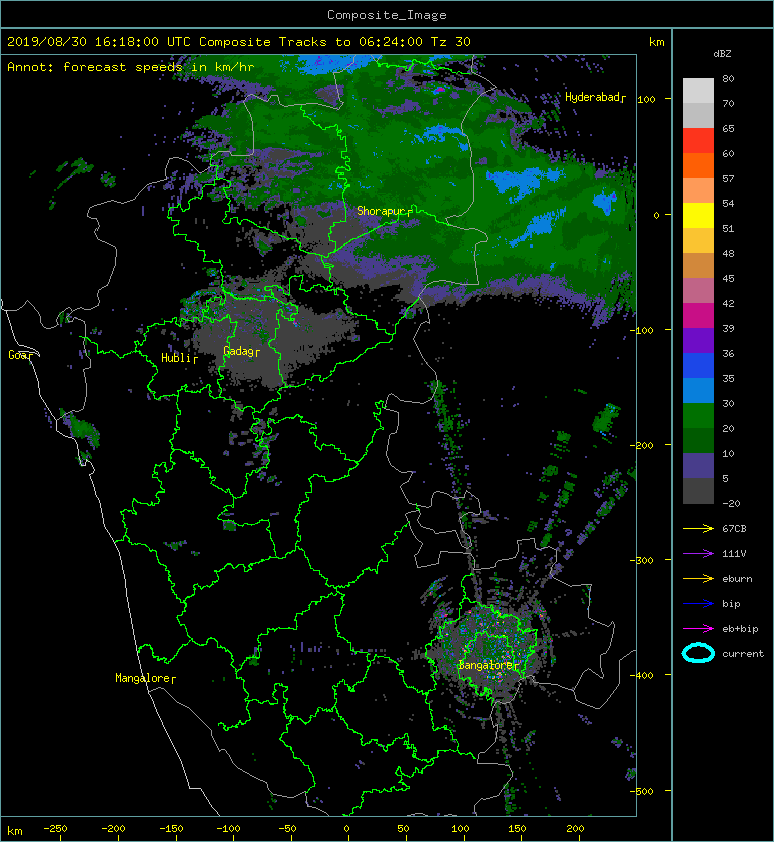The height and width of the screenshot is (842, 774).
Task: Select the magenta 39-42 dBZ swatch
Action: point(698,316)
